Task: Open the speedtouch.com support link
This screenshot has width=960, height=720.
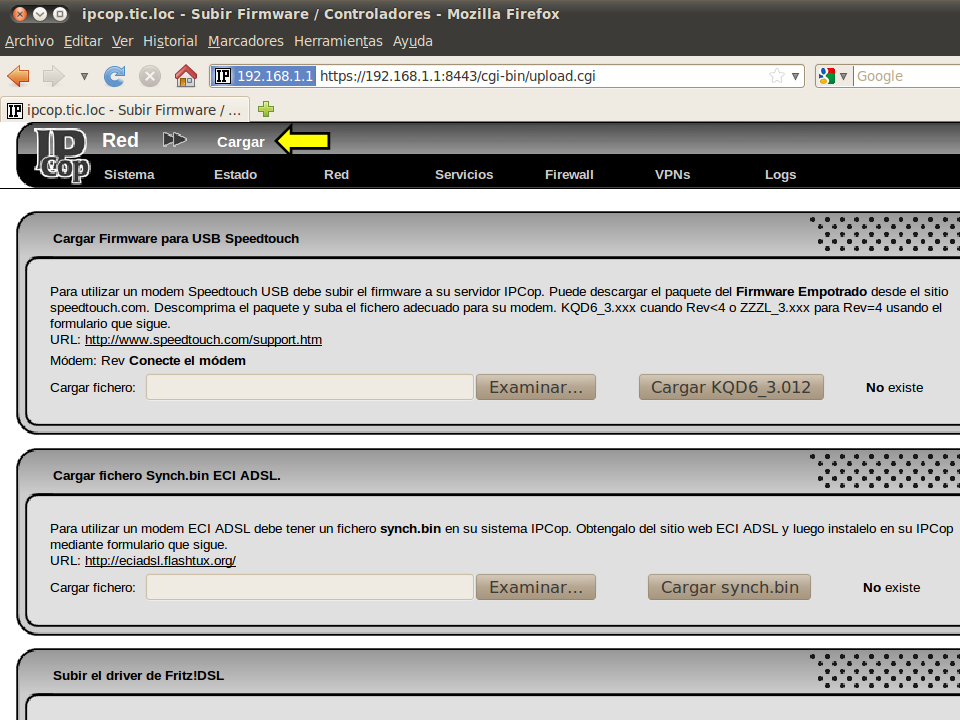Action: coord(203,340)
